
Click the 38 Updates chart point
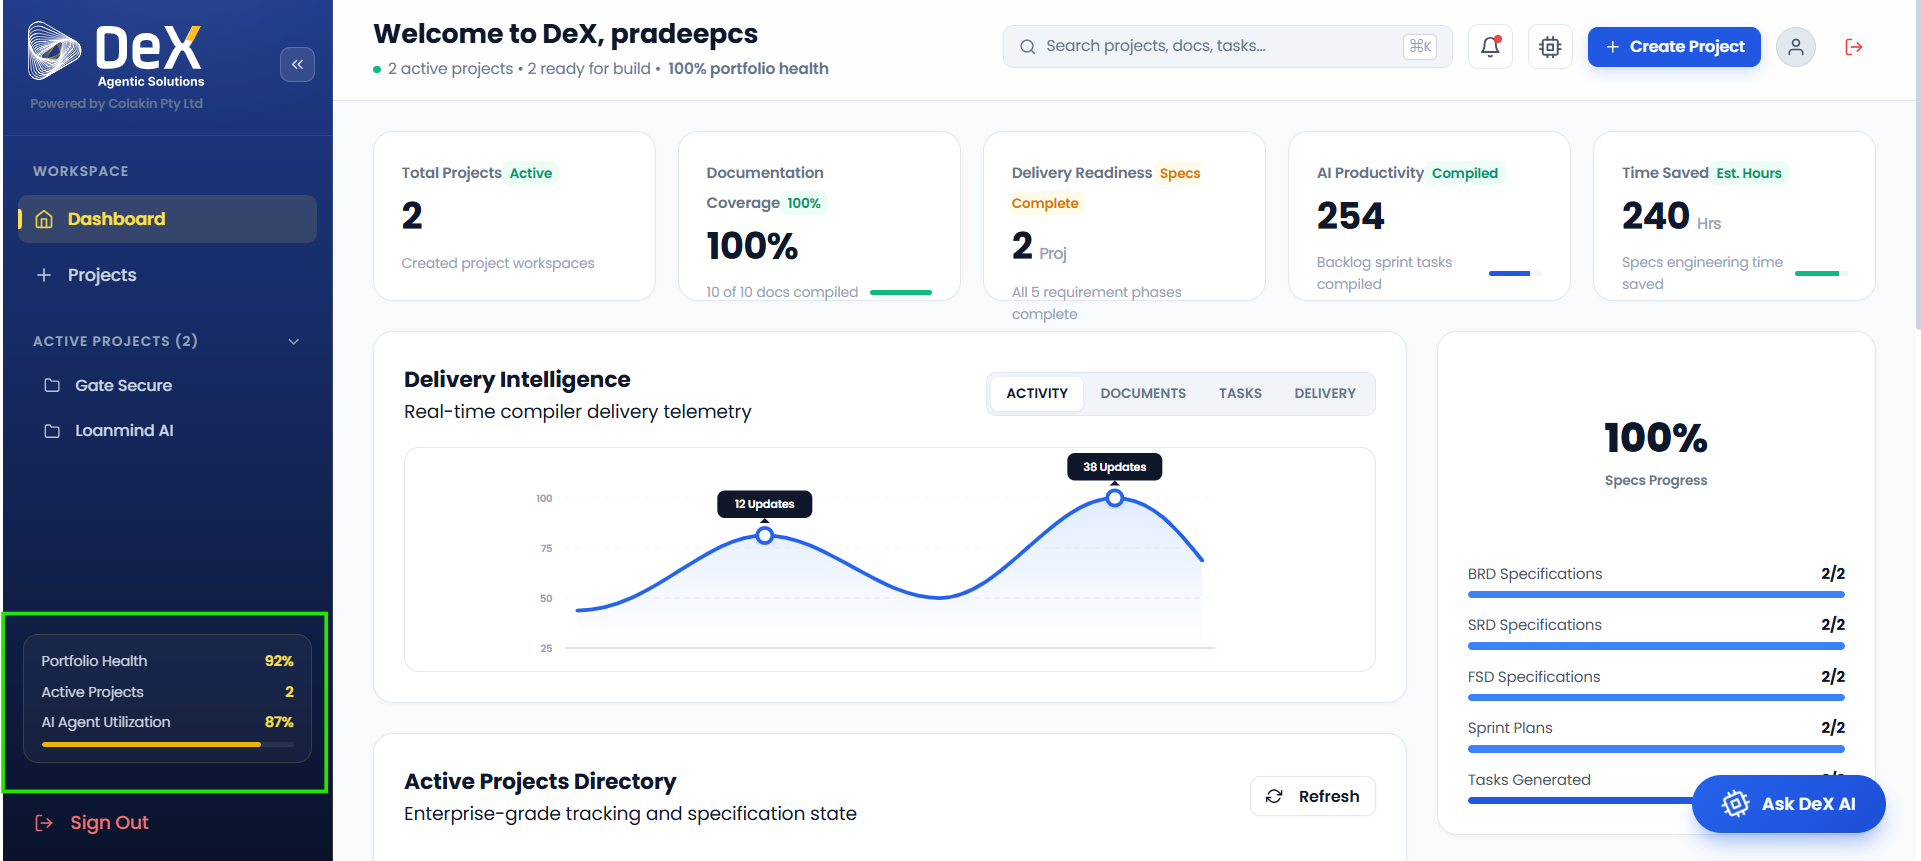coord(1115,498)
